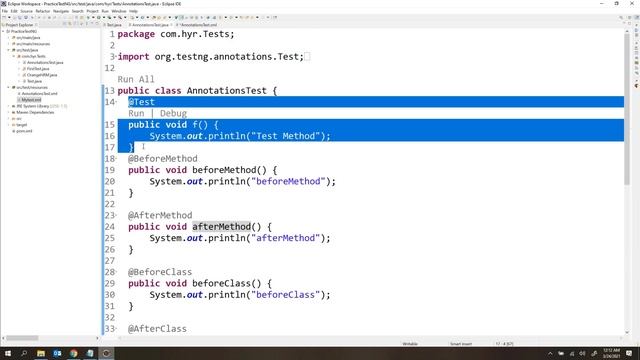
Task: Collapse the @Test method on line 14
Action: pyautogui.click(x=116, y=102)
